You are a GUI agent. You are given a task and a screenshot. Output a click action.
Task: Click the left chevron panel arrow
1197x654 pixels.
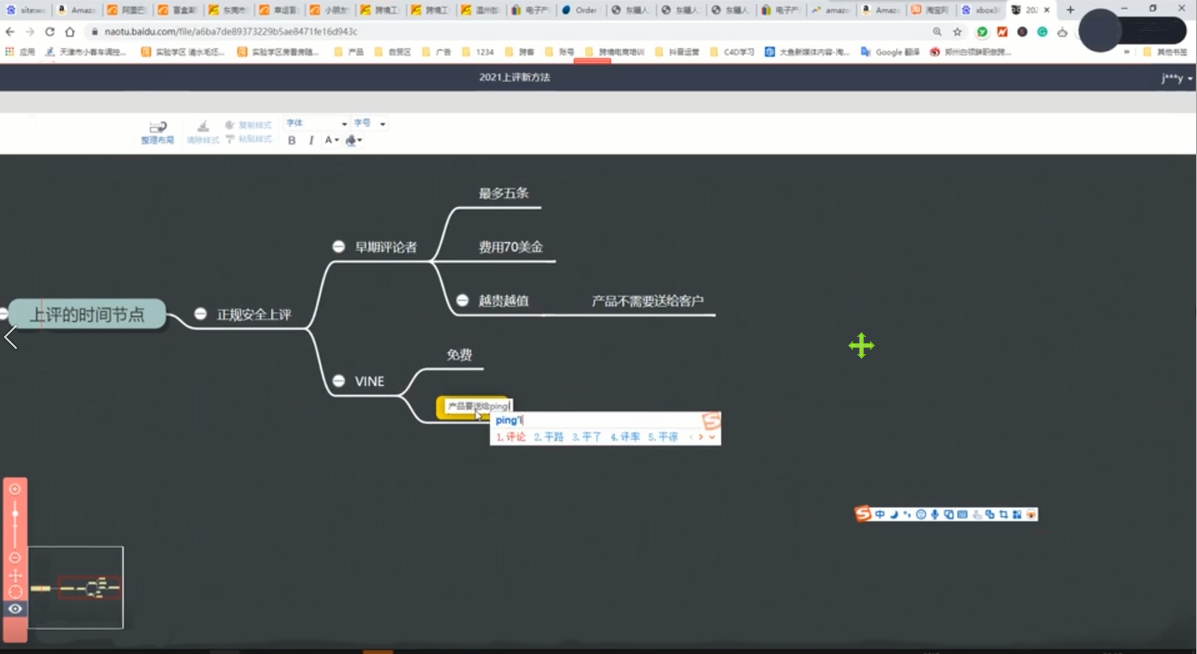point(10,337)
